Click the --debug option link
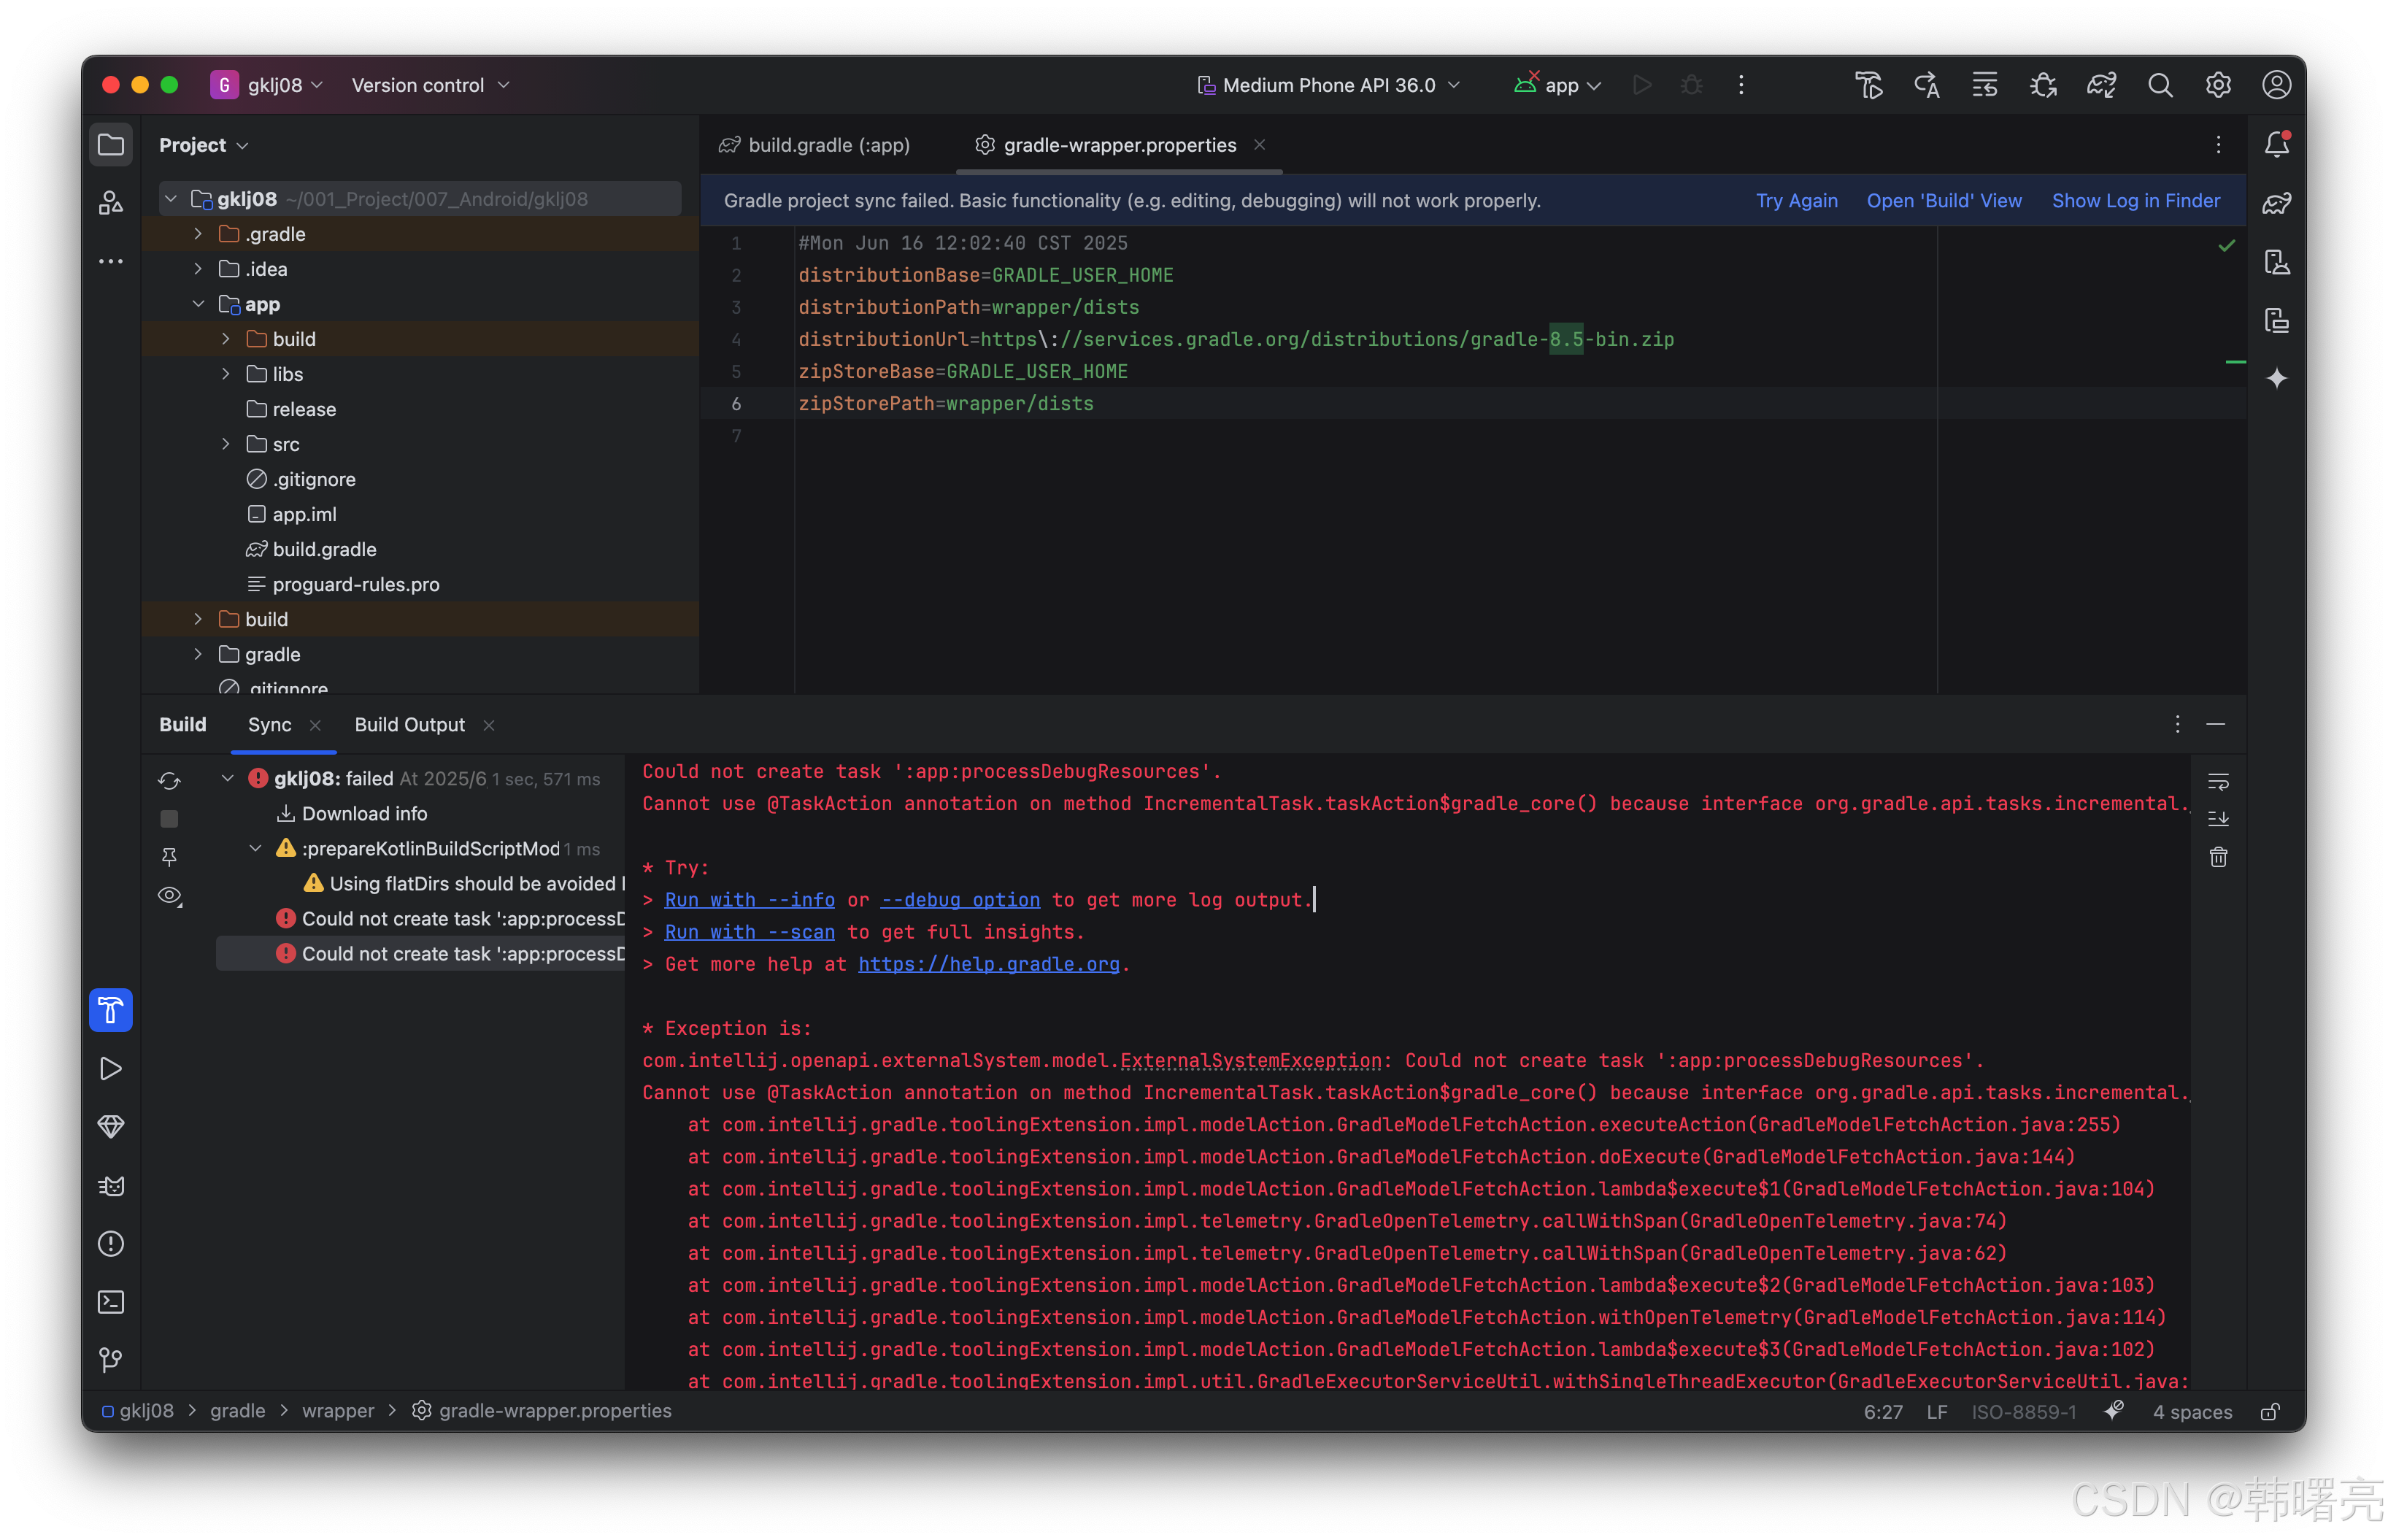 coord(959,900)
